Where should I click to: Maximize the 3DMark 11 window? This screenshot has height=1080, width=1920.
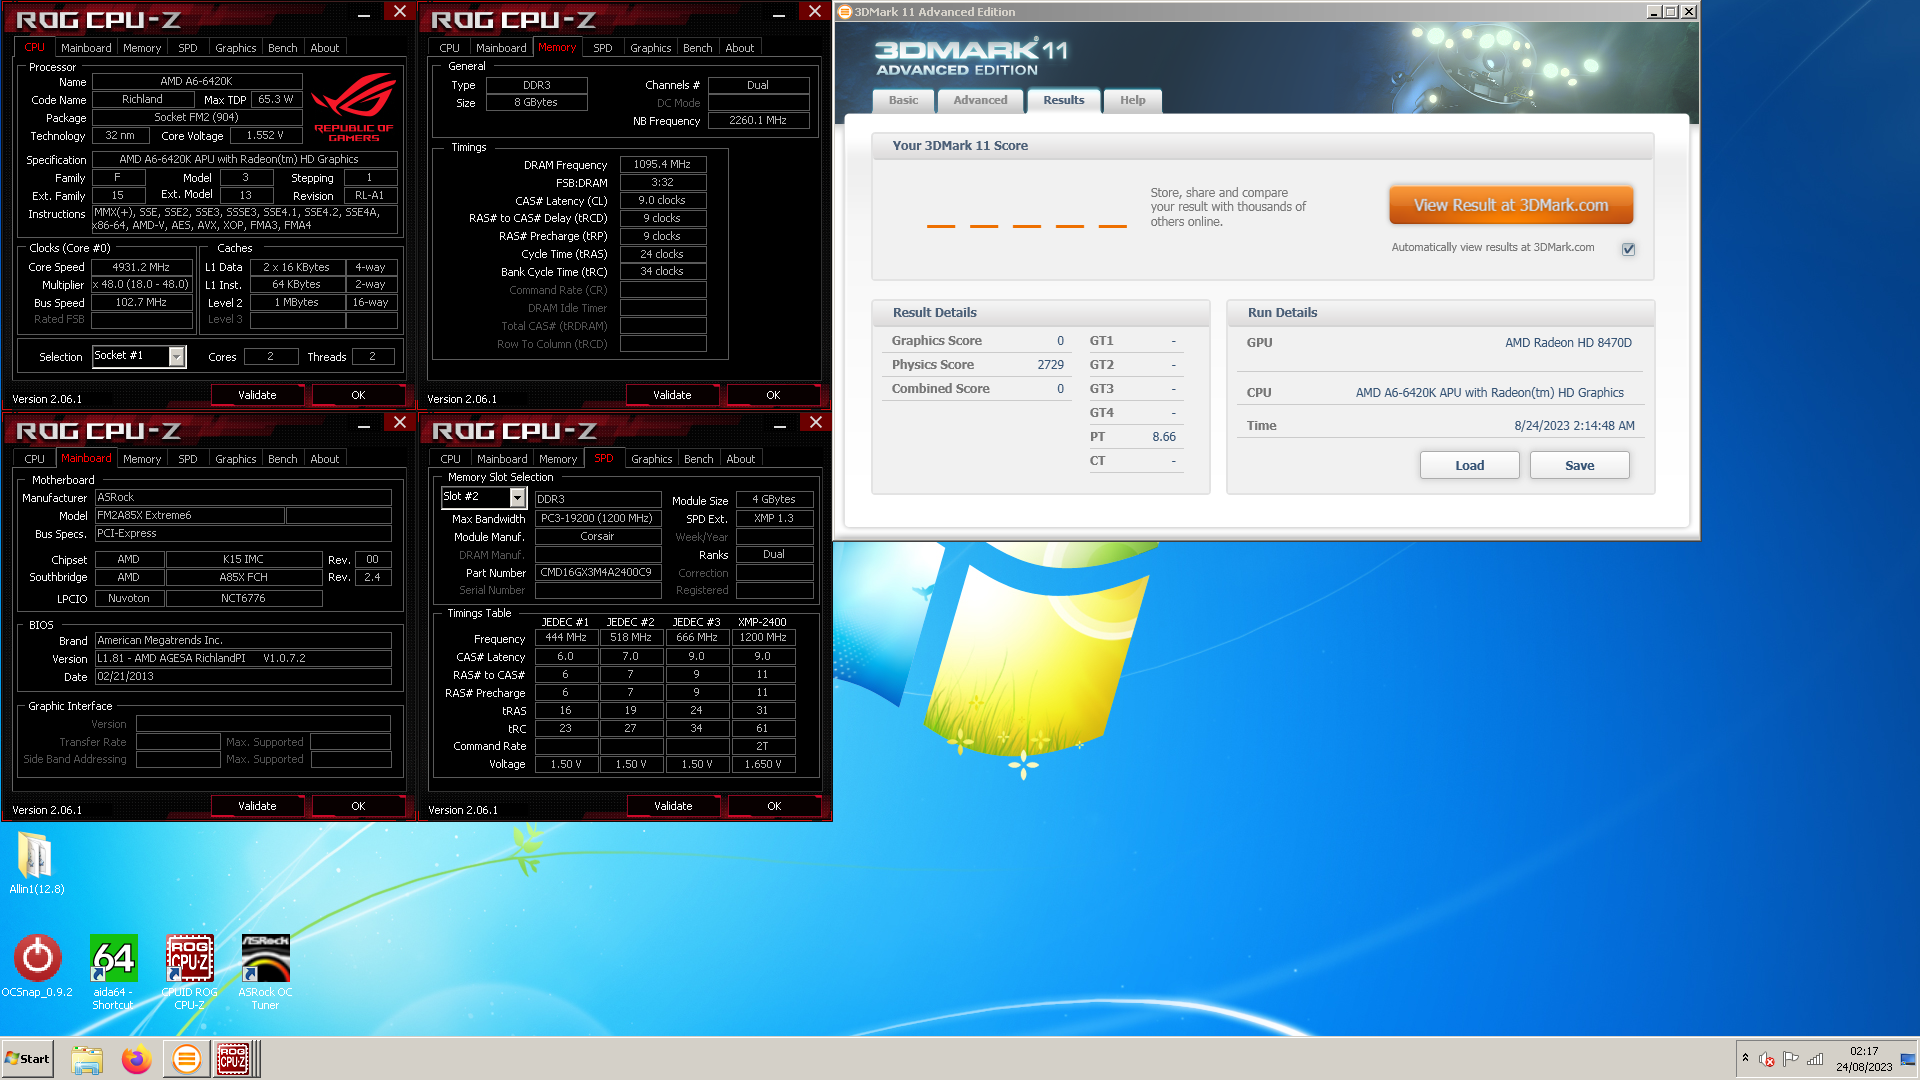point(1671,12)
